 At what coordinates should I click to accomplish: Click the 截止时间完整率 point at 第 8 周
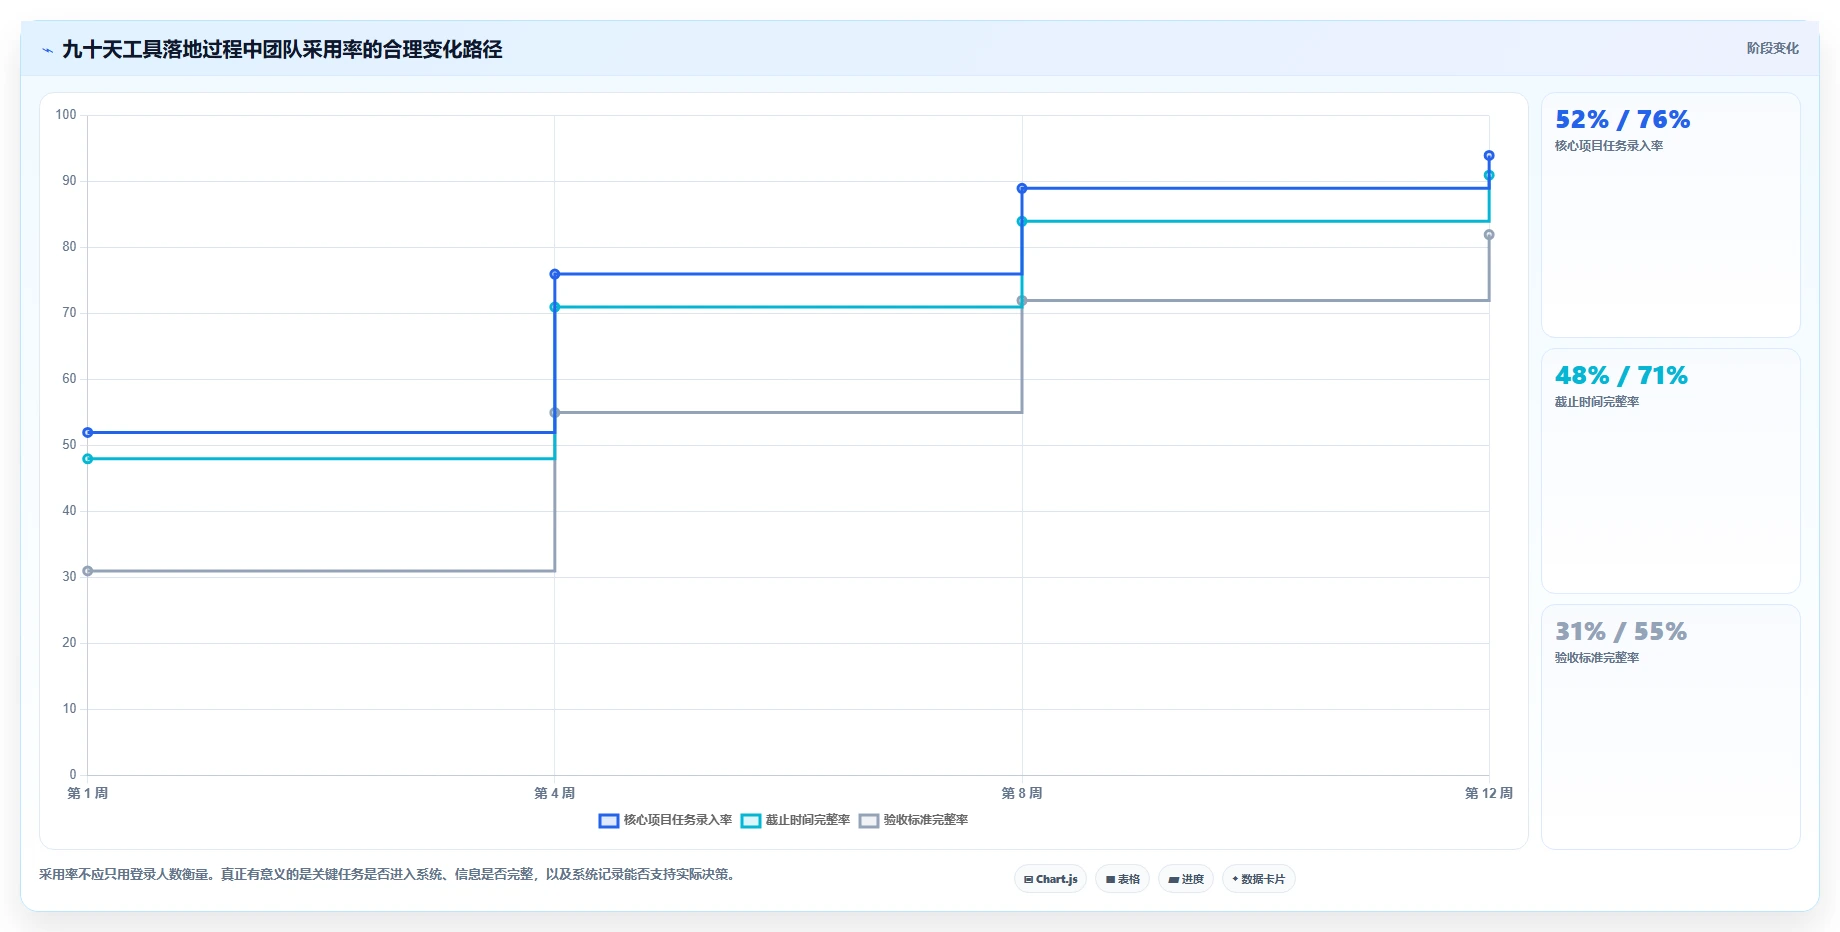coord(1022,221)
